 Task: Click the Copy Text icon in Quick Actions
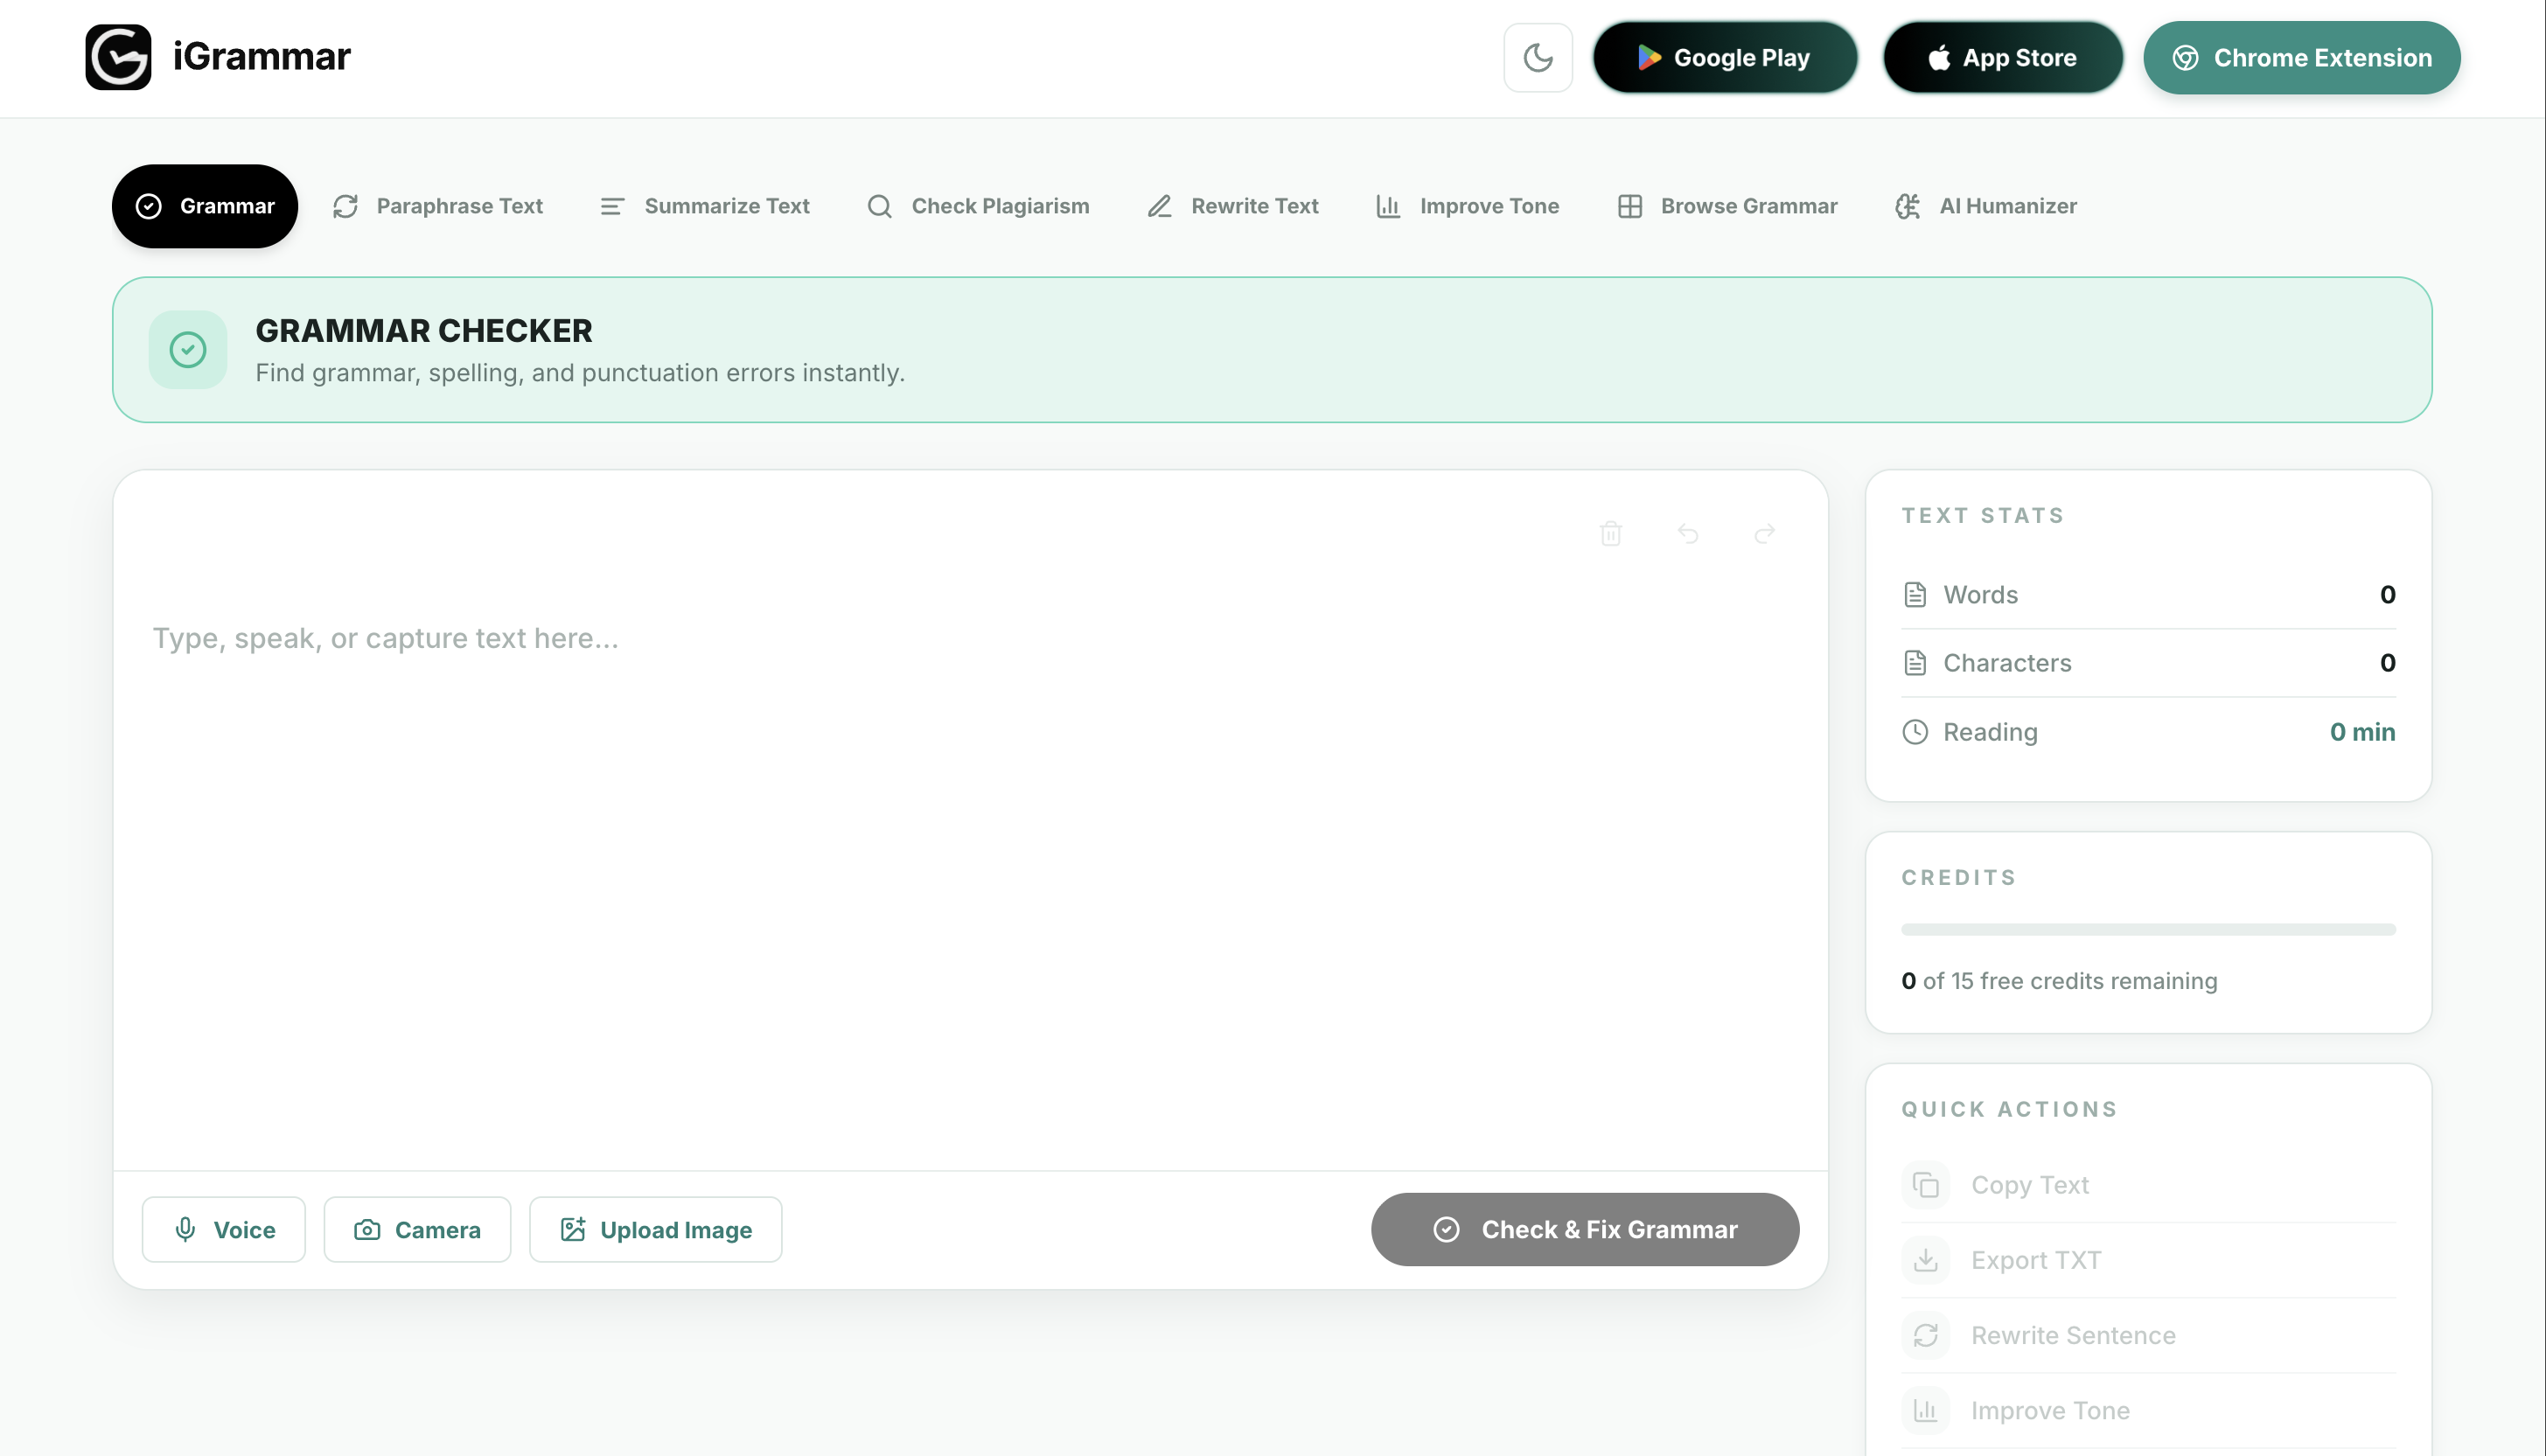(1925, 1185)
